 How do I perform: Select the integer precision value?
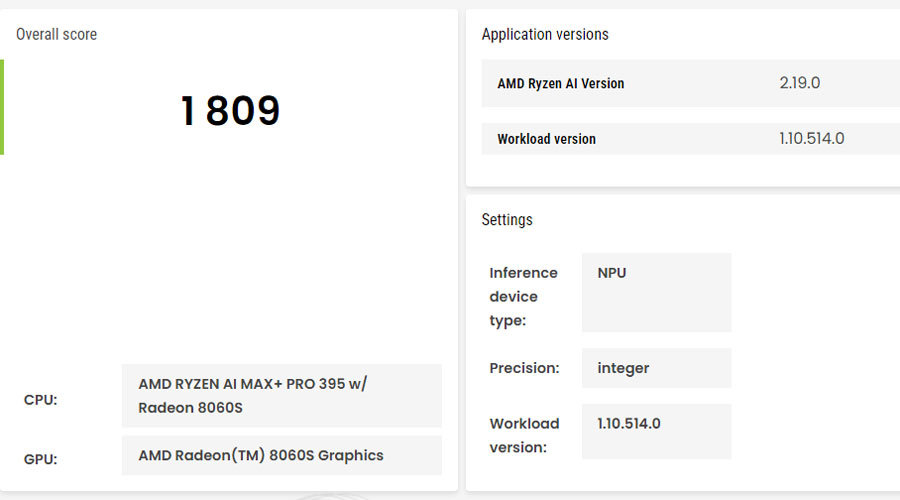pos(623,368)
